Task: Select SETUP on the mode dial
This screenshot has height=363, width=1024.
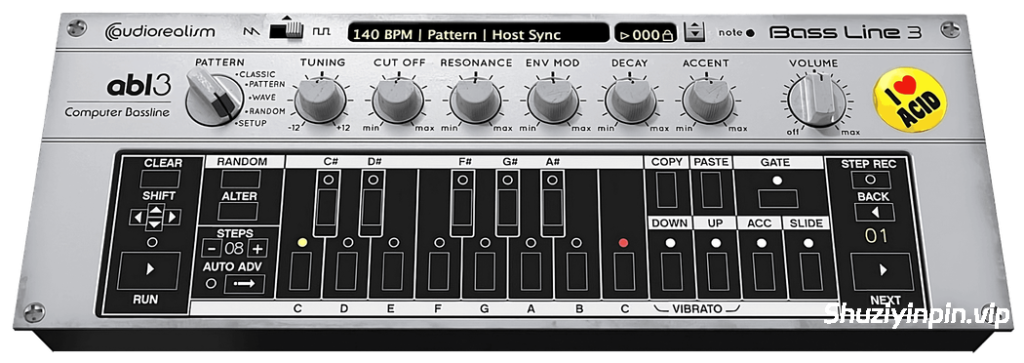Action: pos(251,123)
